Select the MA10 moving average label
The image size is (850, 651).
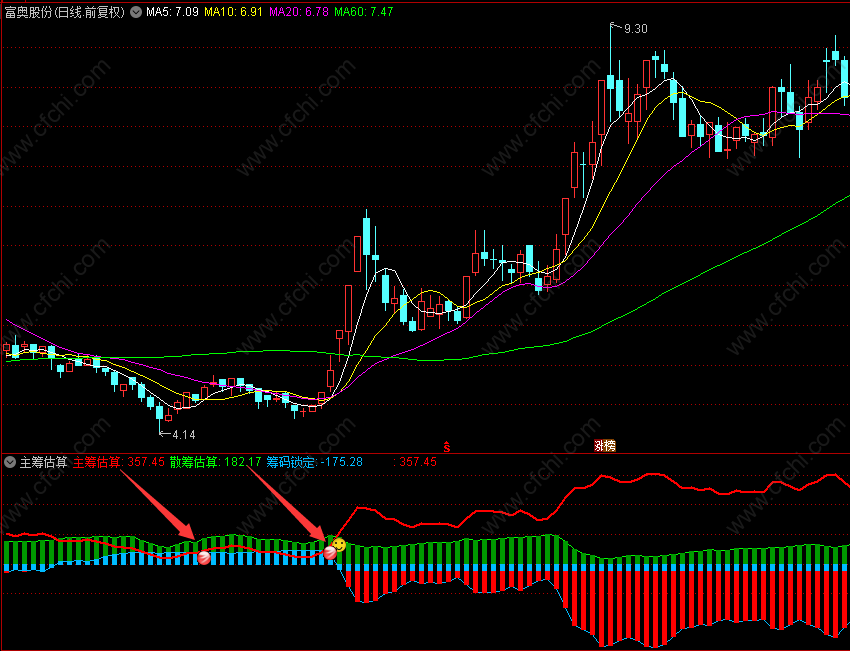[x=233, y=11]
